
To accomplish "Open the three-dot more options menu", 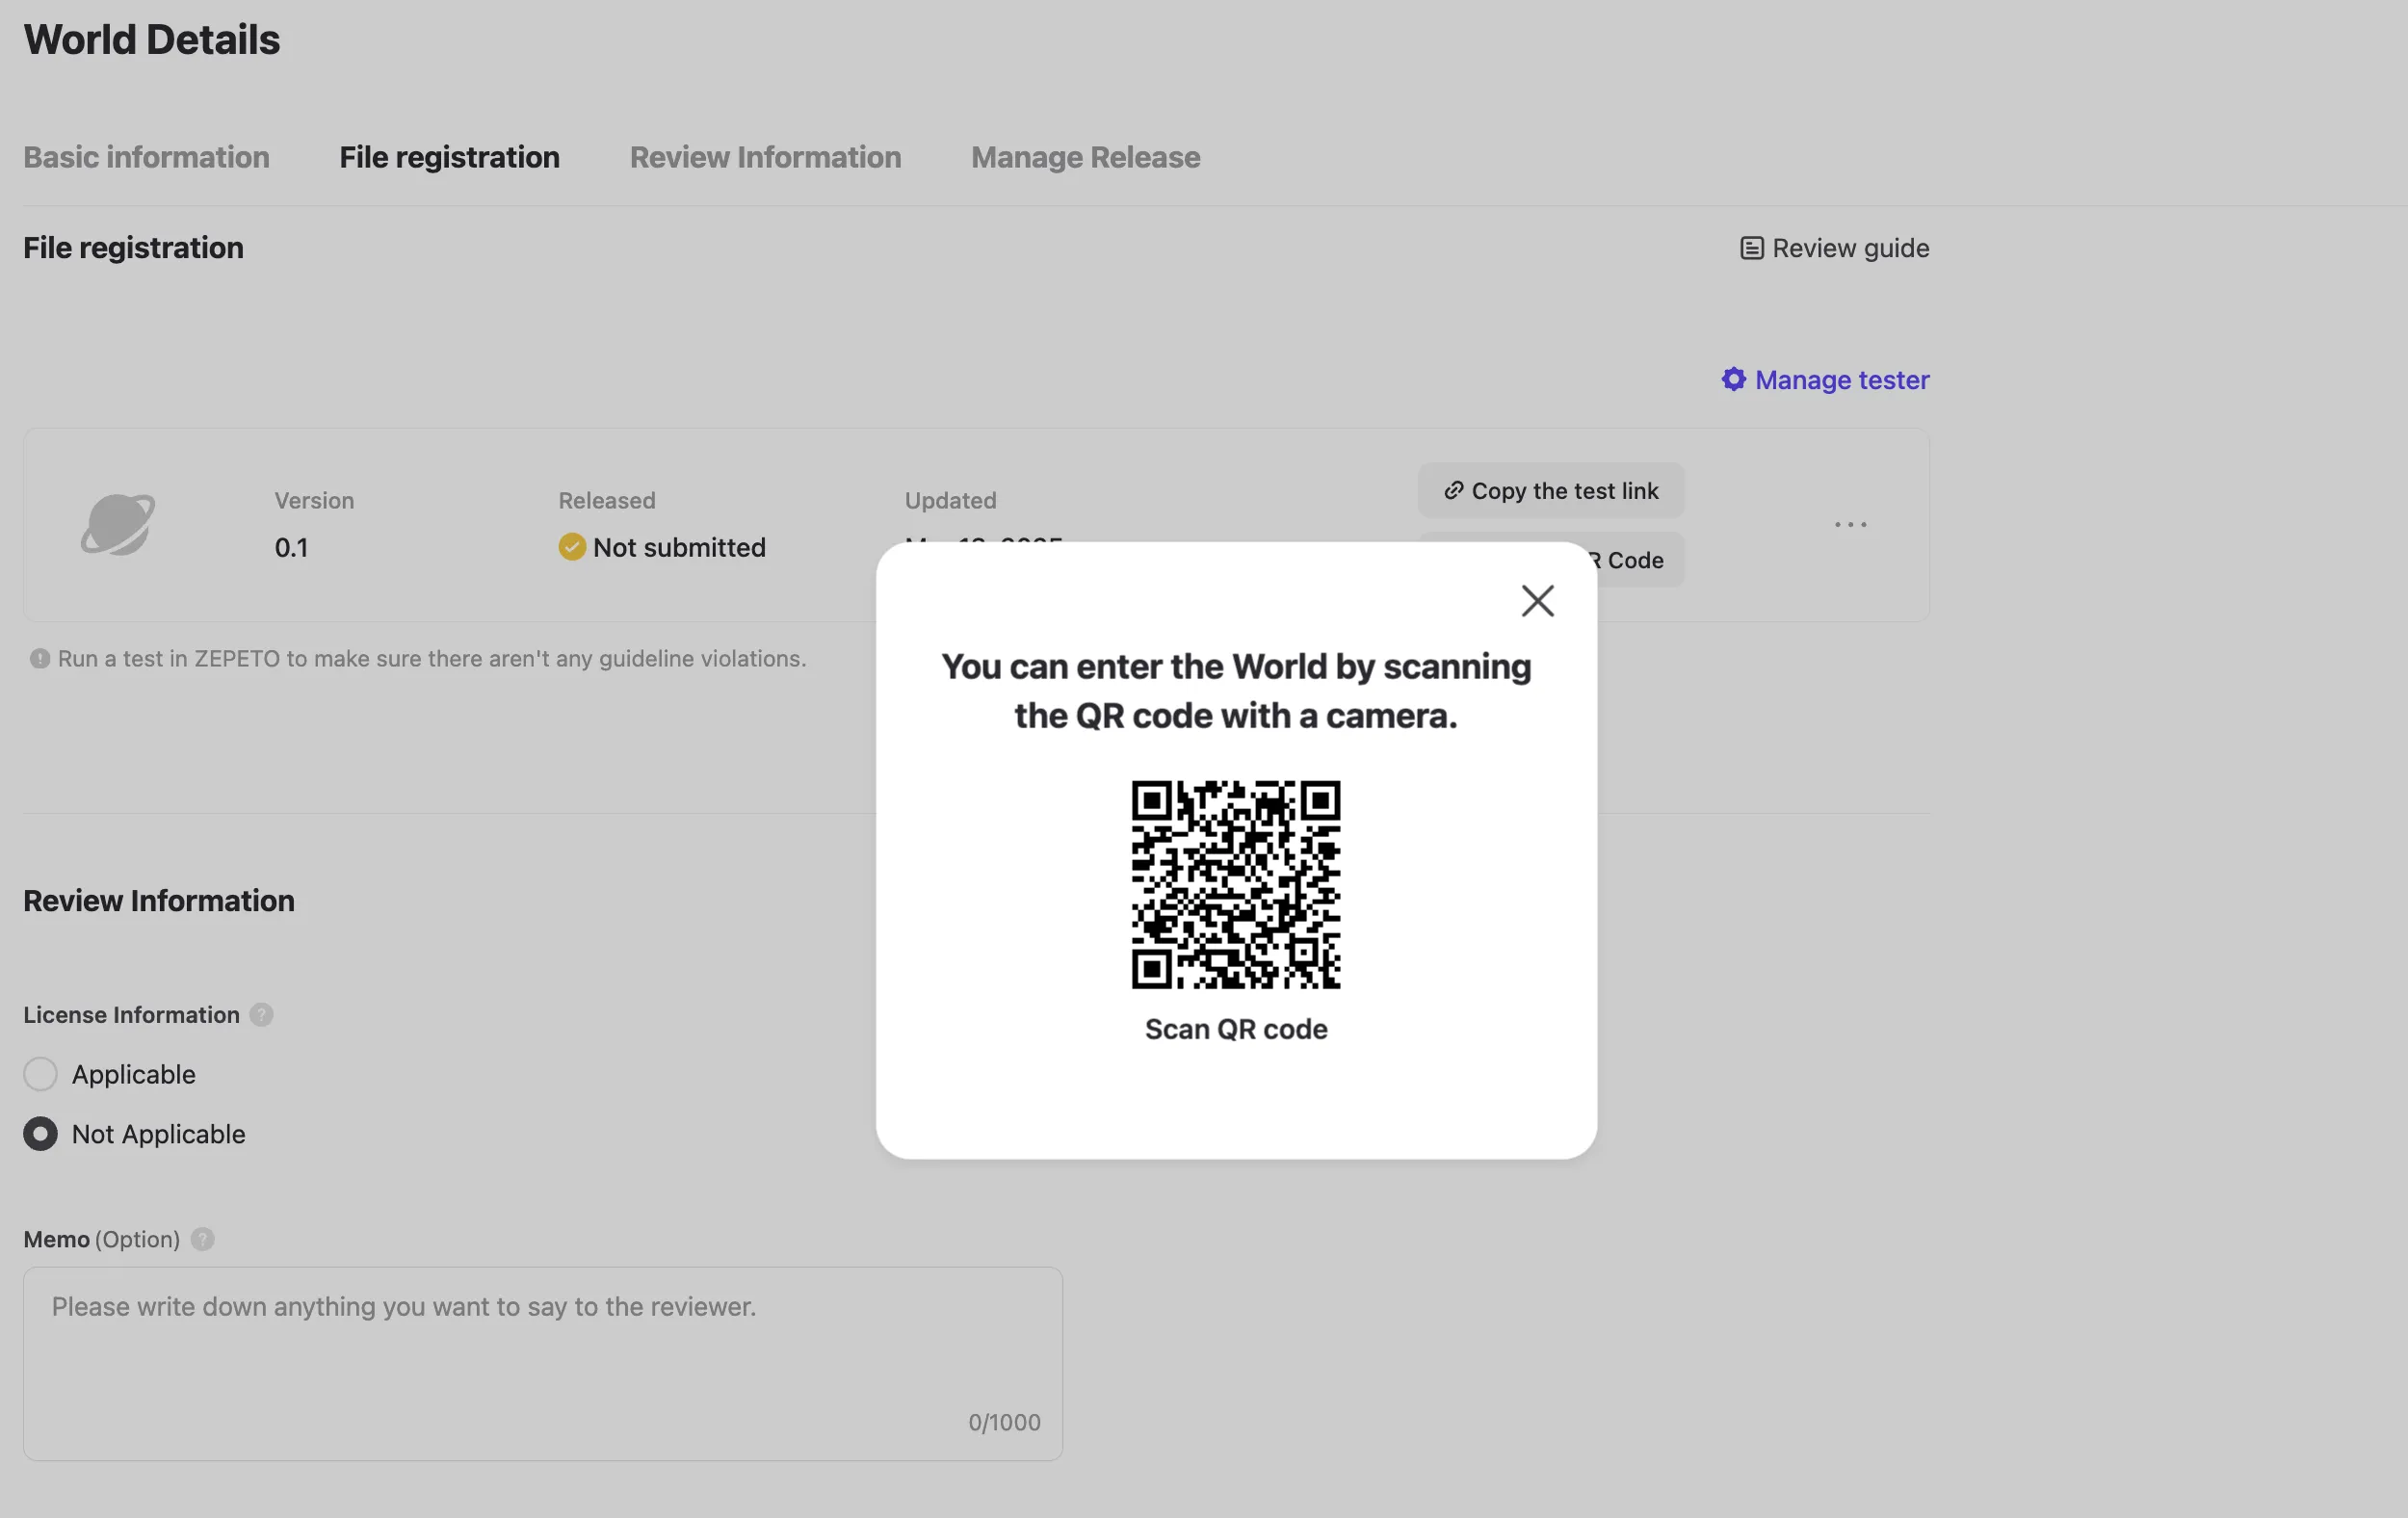I will click(x=1850, y=524).
